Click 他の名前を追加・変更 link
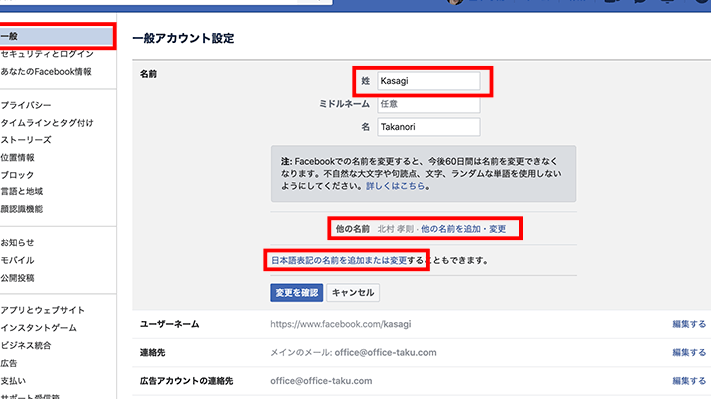This screenshot has width=711, height=399. click(x=463, y=229)
